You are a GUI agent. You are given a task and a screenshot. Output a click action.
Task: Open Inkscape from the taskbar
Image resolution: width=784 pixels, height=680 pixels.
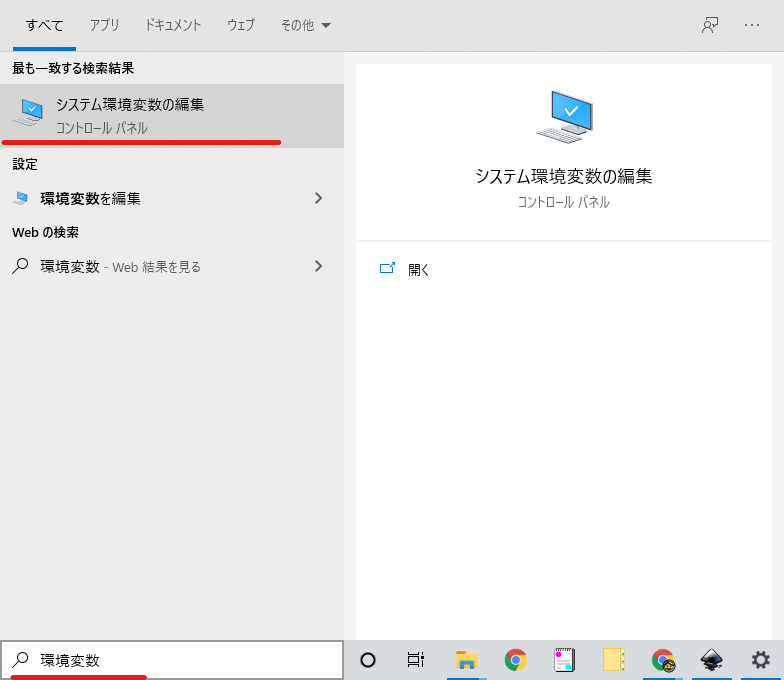tap(712, 660)
